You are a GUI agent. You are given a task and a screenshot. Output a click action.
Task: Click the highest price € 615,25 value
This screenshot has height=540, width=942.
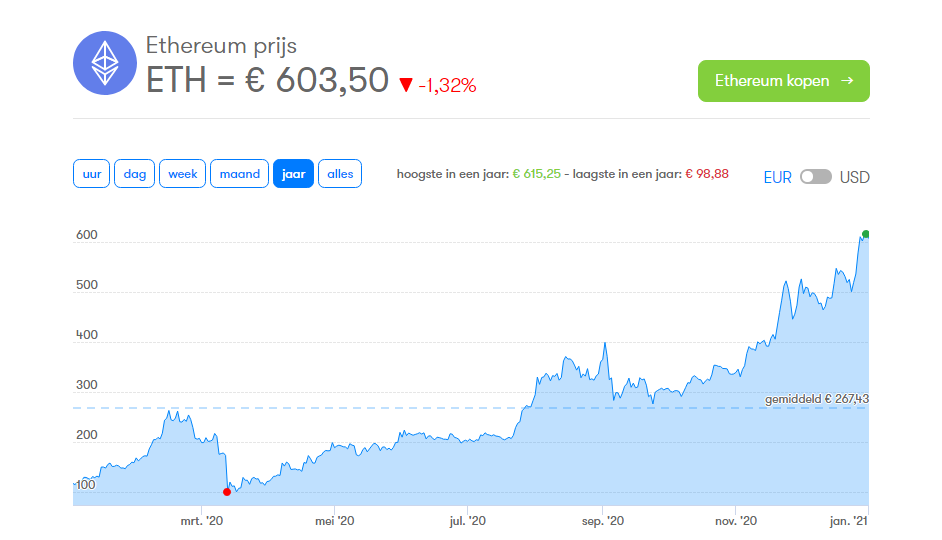coord(536,174)
